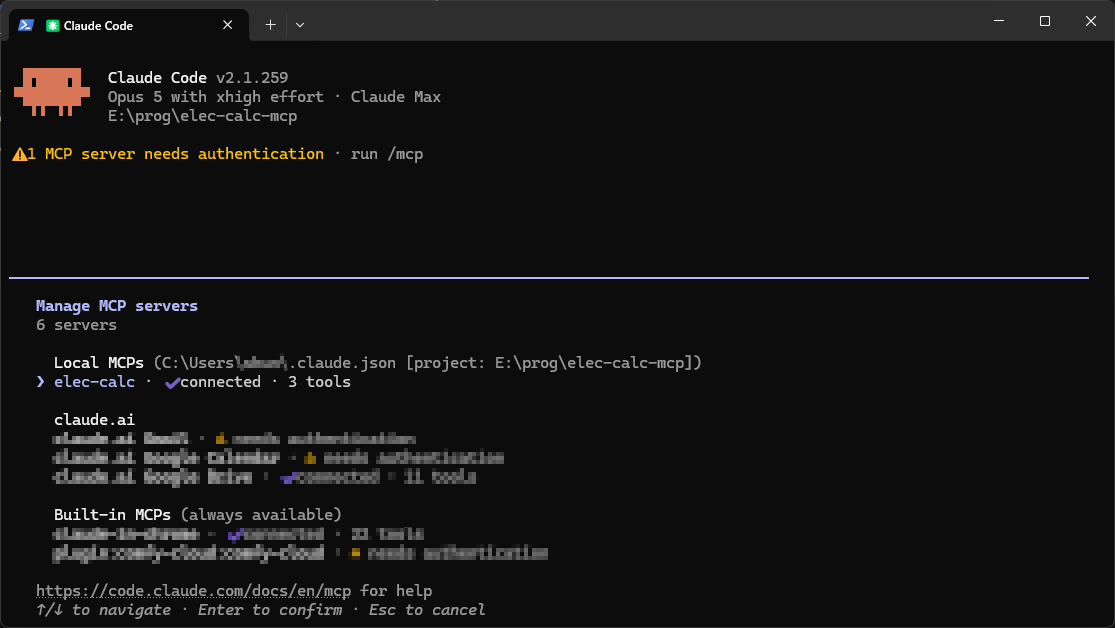Click the 'run /mcp' text
This screenshot has height=628, width=1115.
[x=387, y=154]
